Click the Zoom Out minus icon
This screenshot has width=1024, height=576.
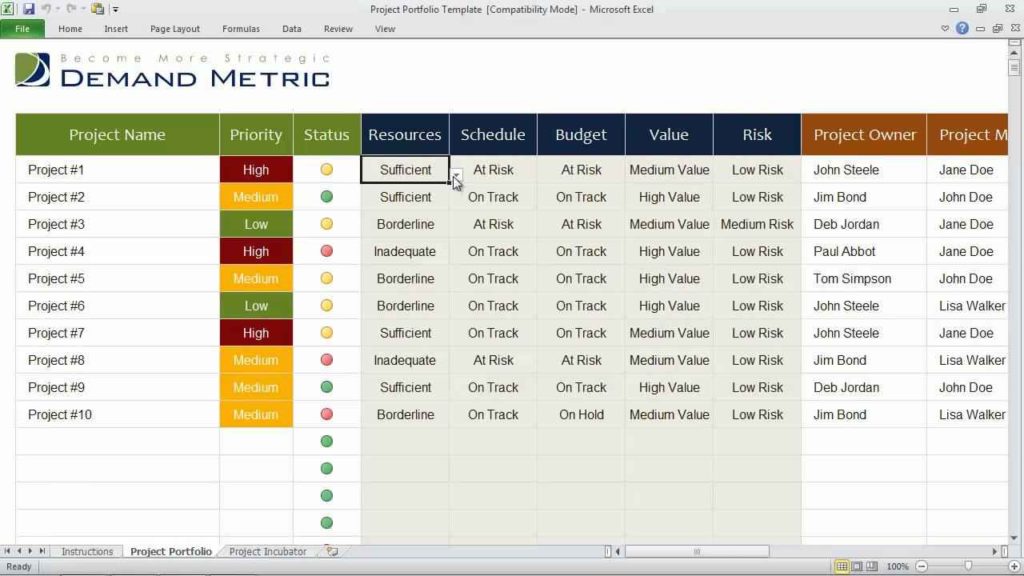(x=921, y=565)
